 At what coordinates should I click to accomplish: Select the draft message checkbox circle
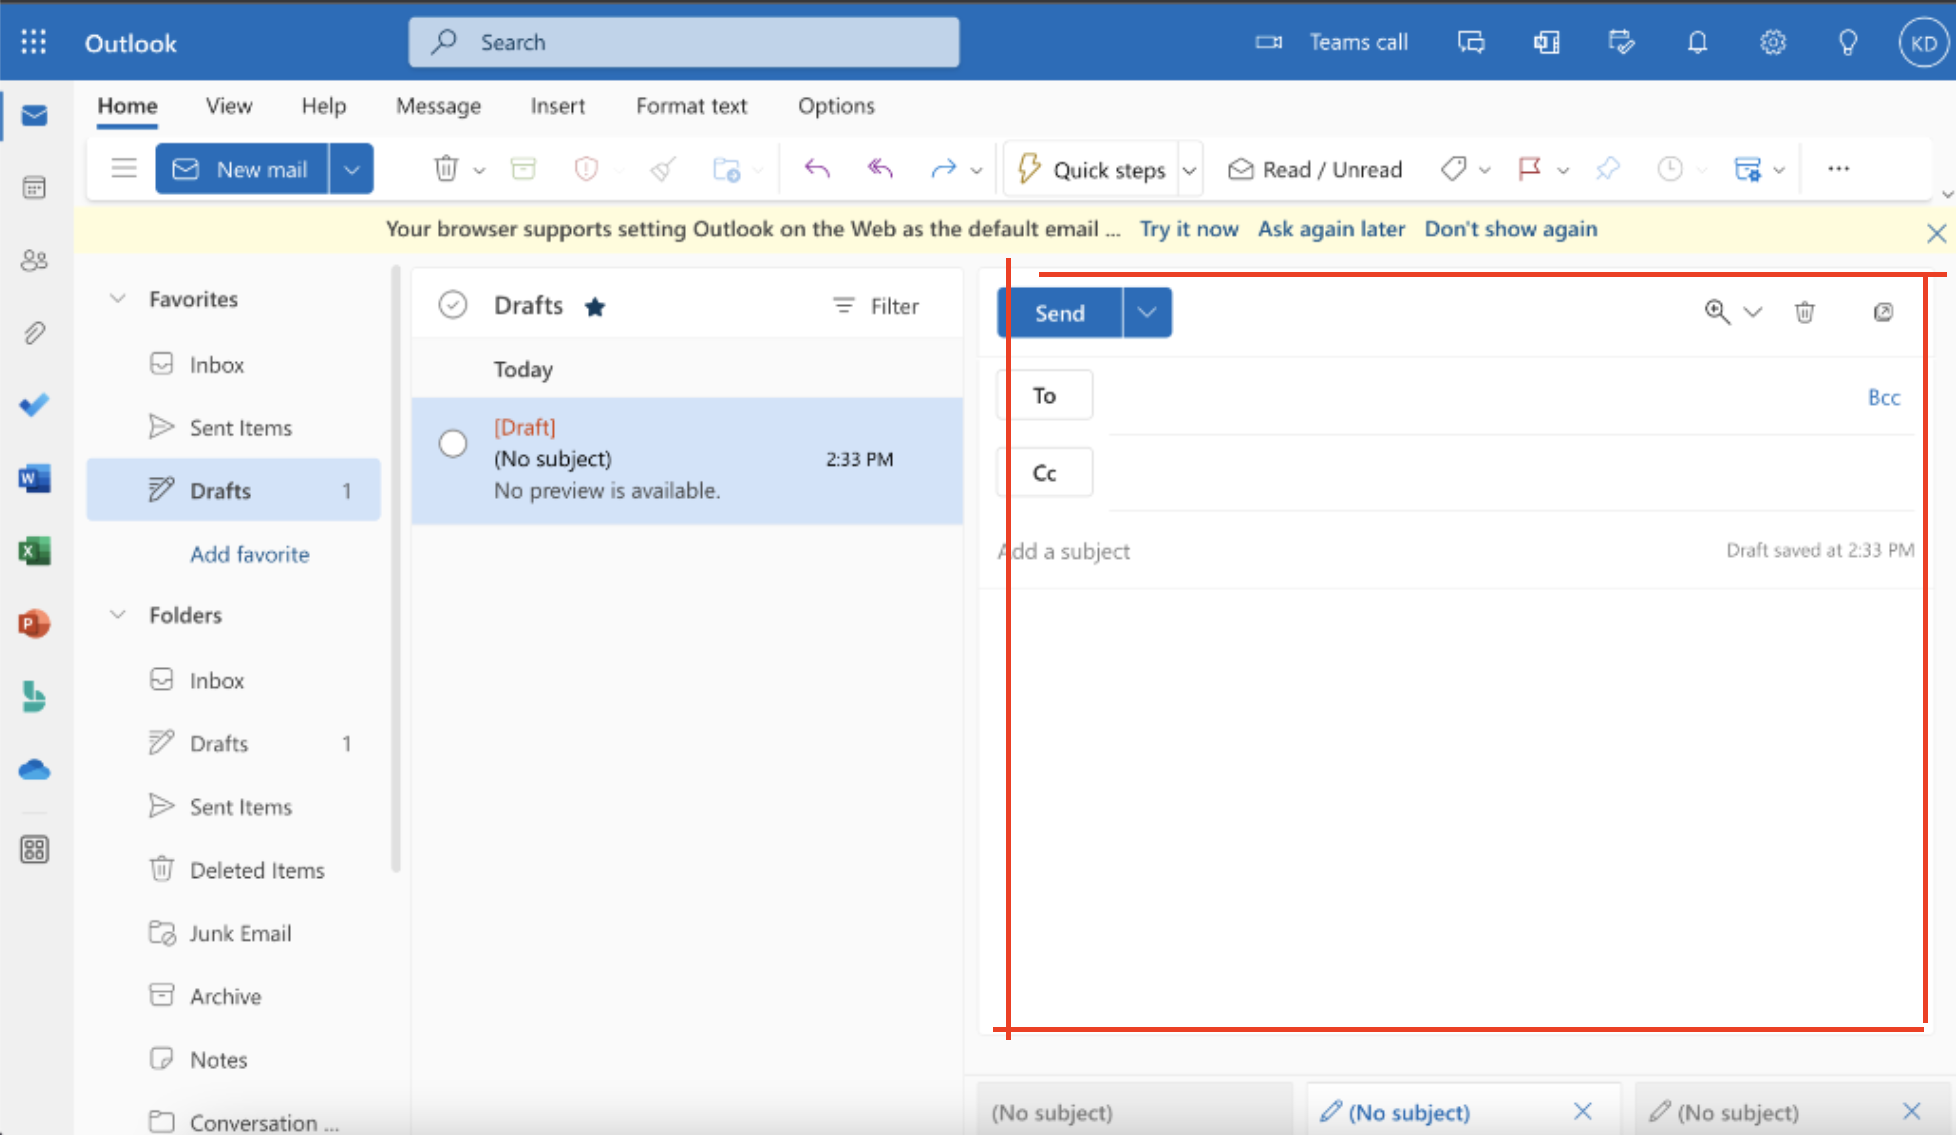coord(453,443)
